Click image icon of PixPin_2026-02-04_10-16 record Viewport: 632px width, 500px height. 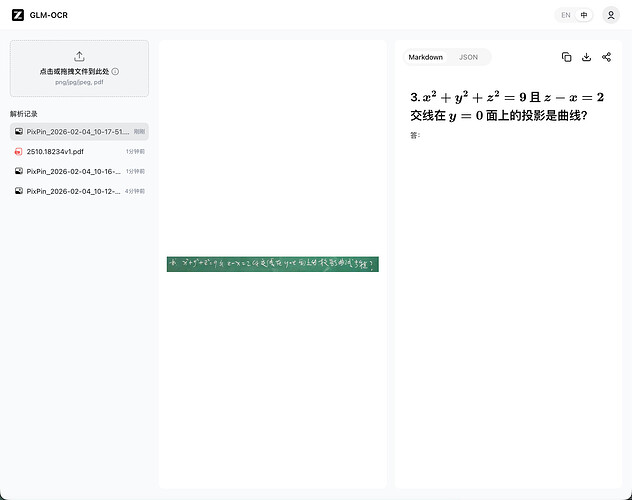(19, 171)
